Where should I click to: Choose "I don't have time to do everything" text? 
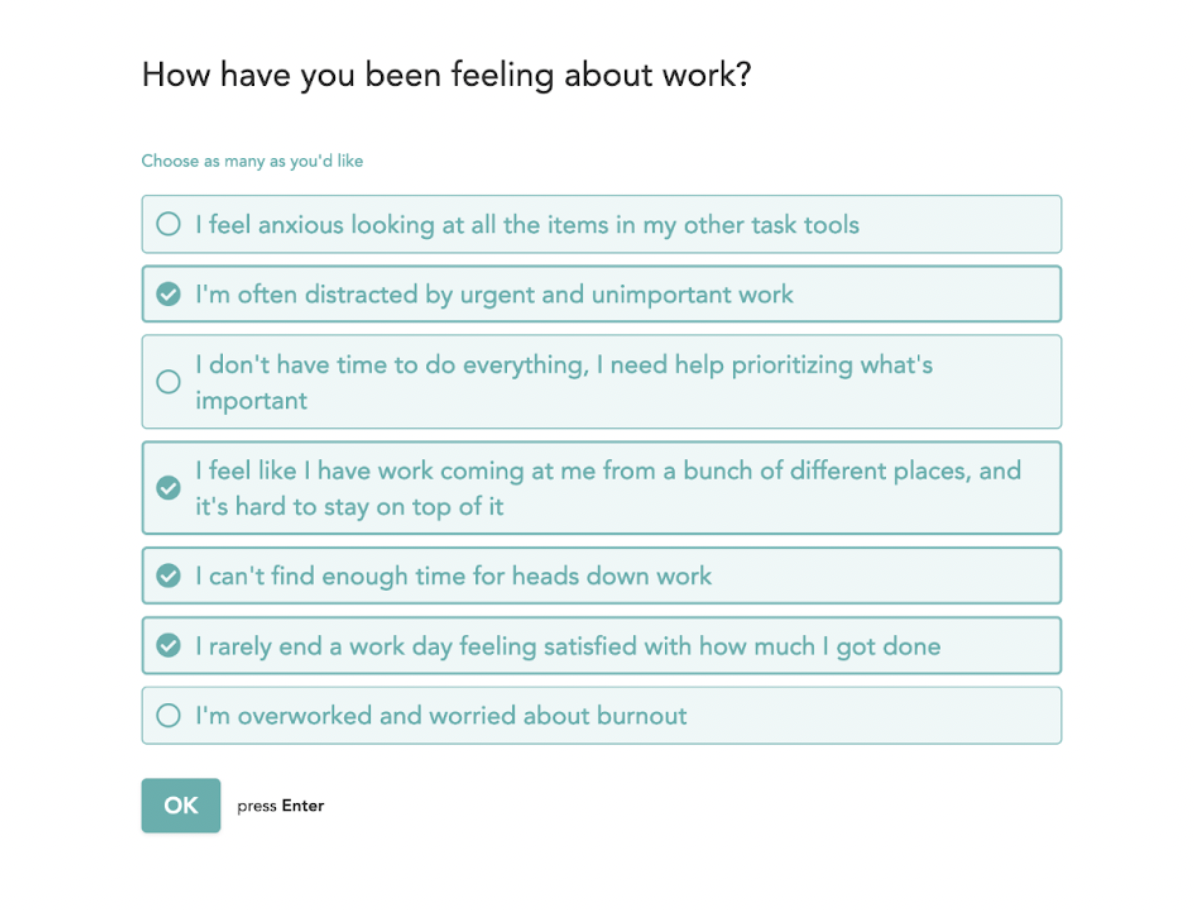tap(564, 365)
